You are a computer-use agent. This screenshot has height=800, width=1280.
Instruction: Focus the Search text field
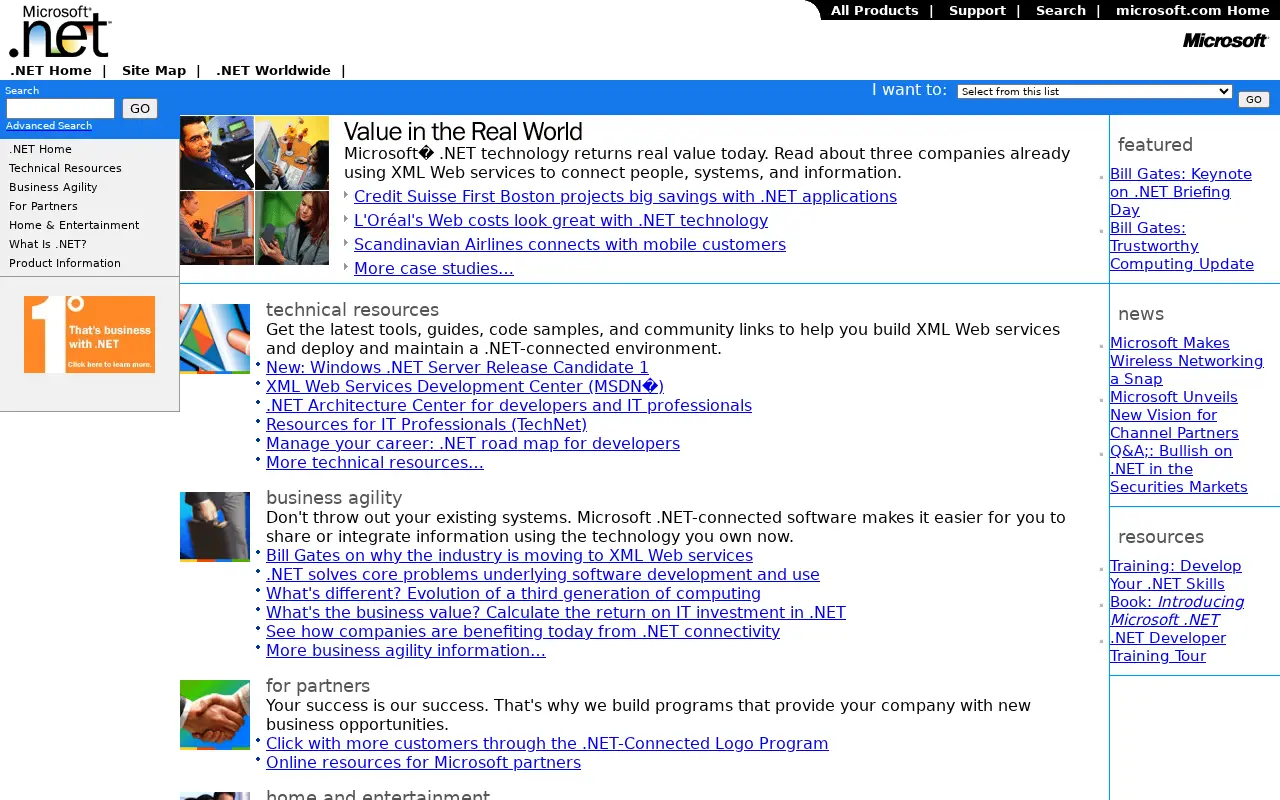coord(61,108)
